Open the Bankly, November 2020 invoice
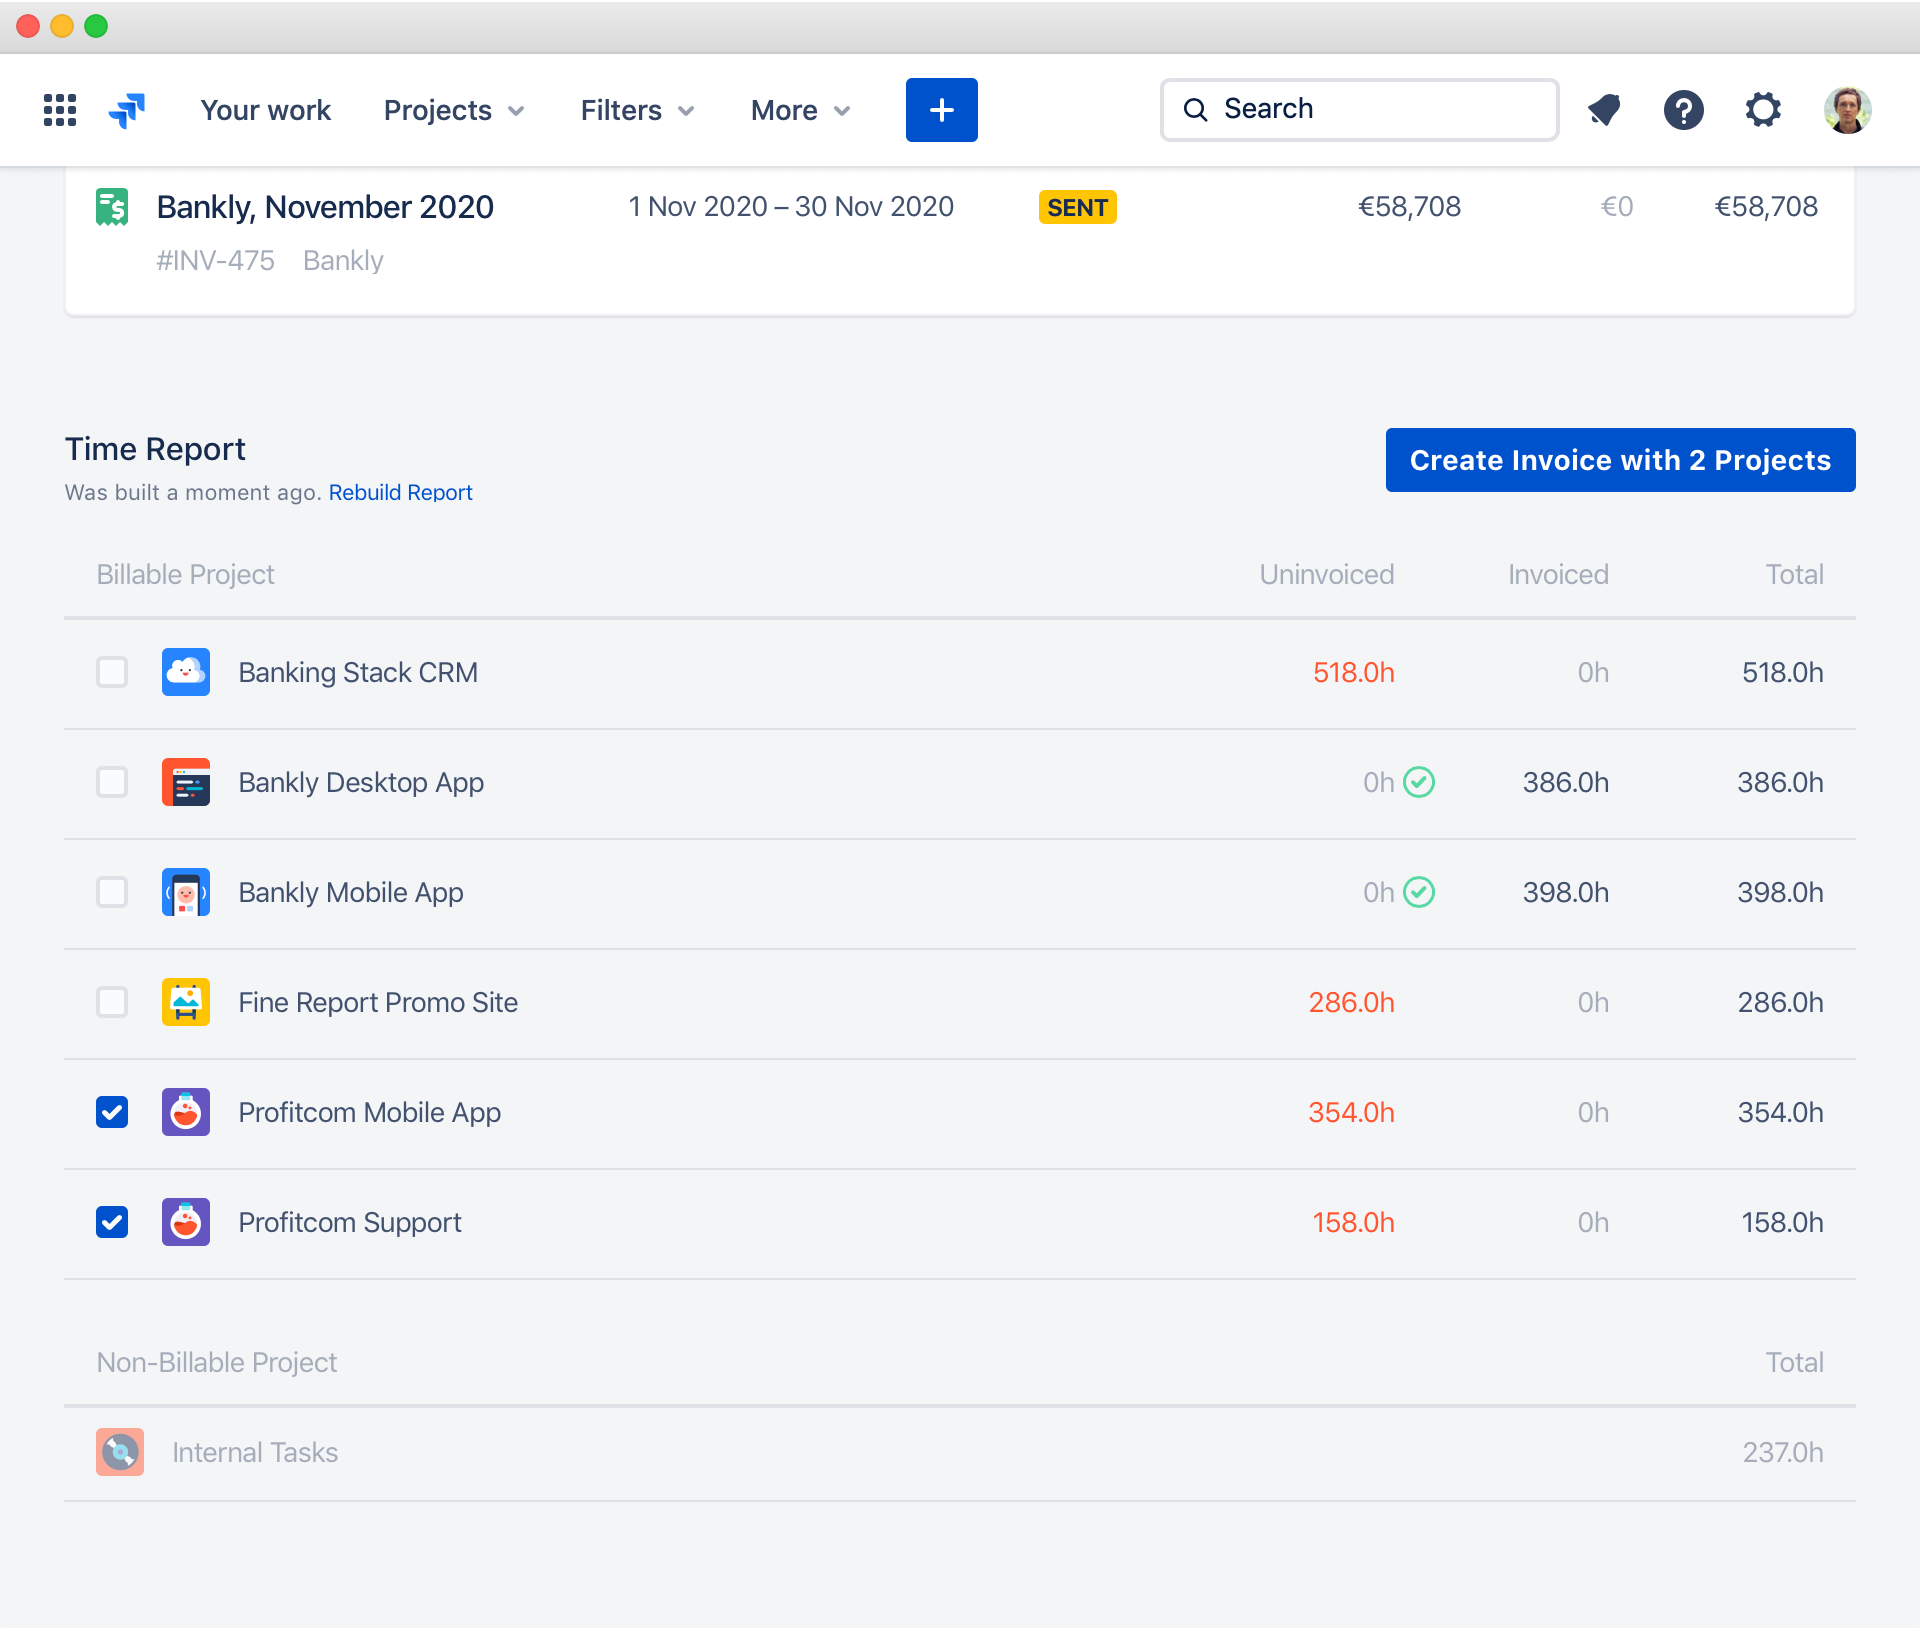1920x1628 pixels. pos(325,207)
